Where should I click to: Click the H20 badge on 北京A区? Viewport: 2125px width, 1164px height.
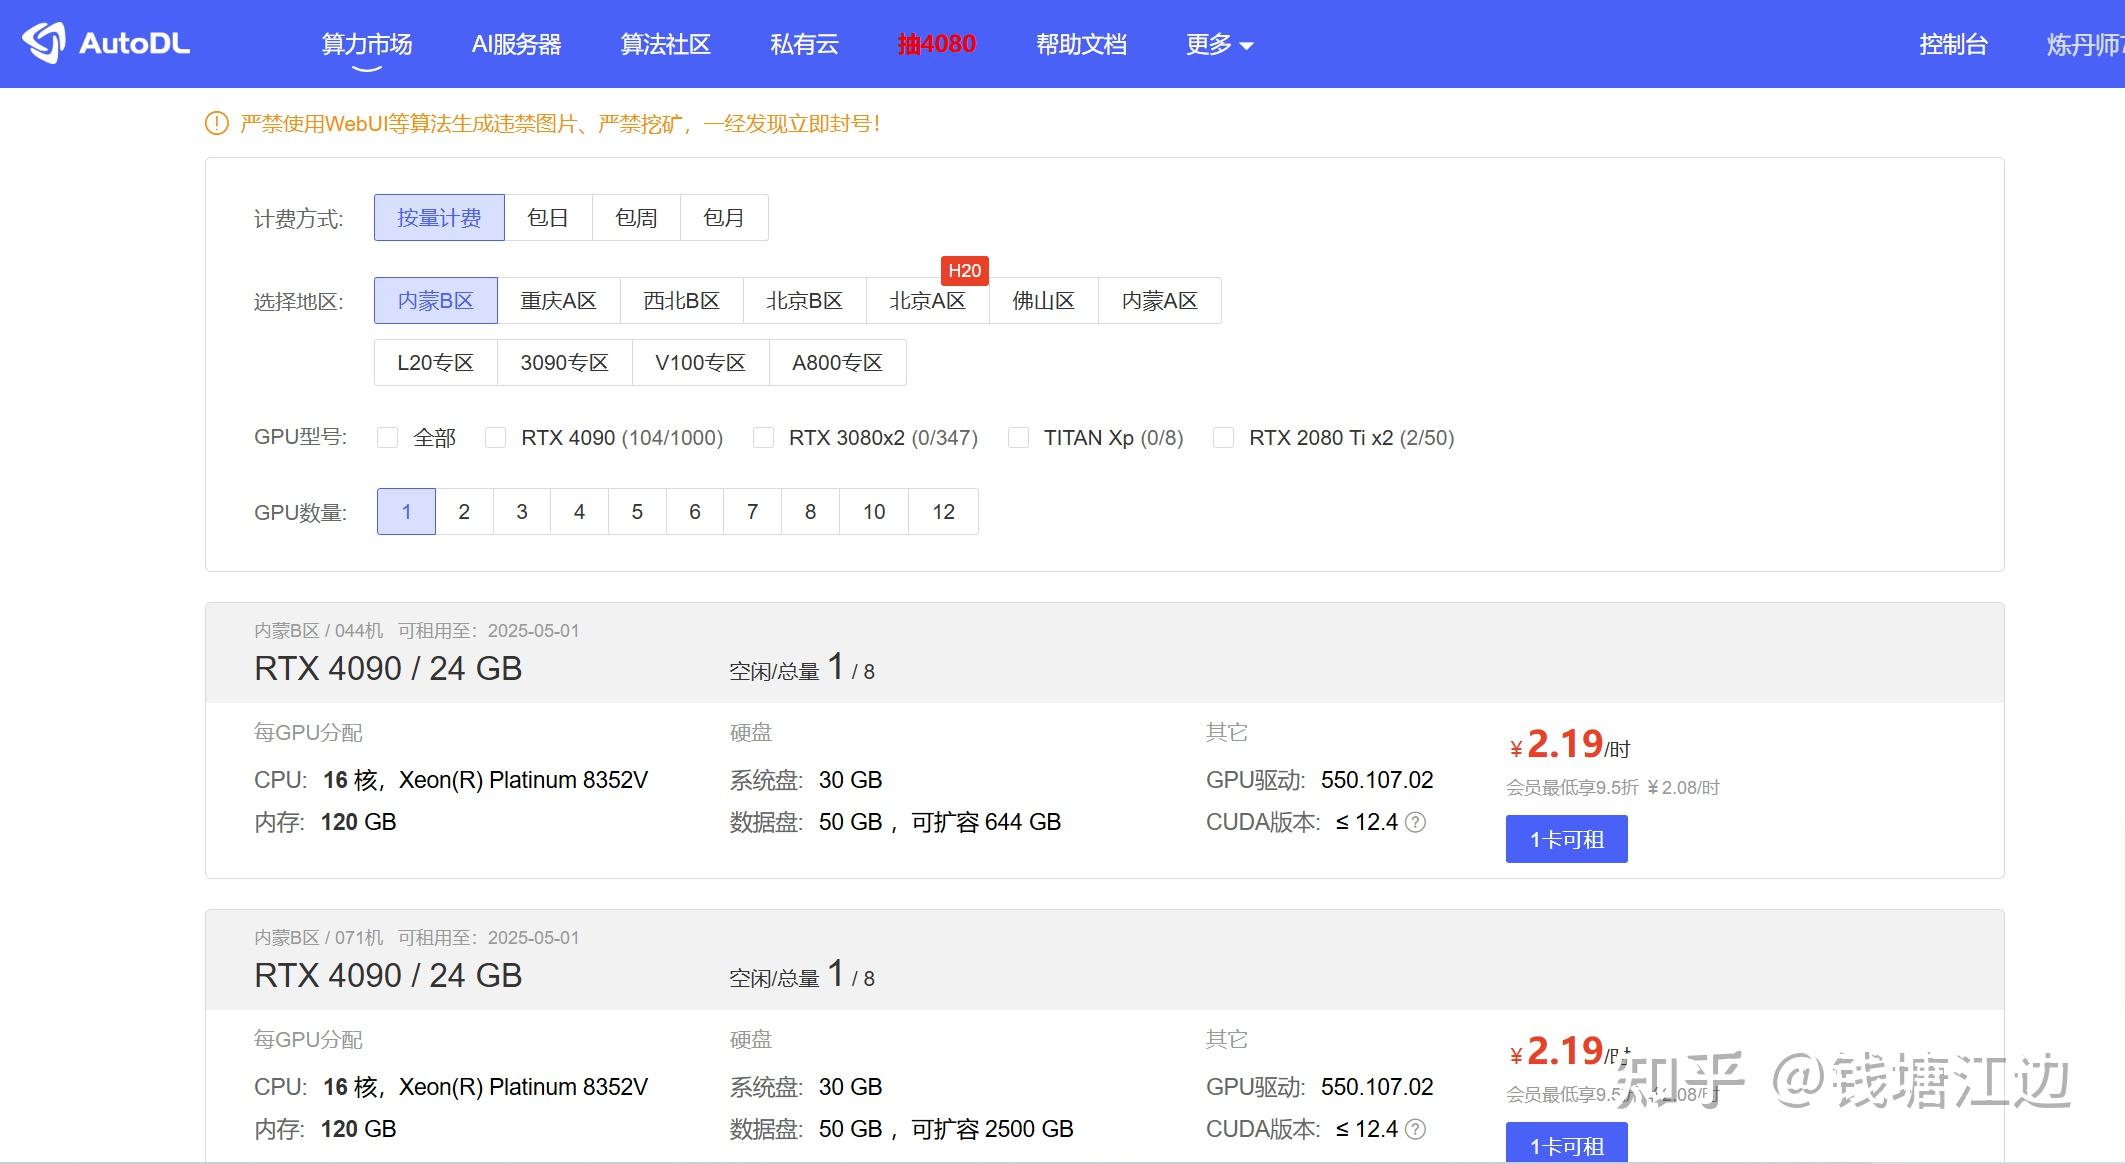point(964,270)
